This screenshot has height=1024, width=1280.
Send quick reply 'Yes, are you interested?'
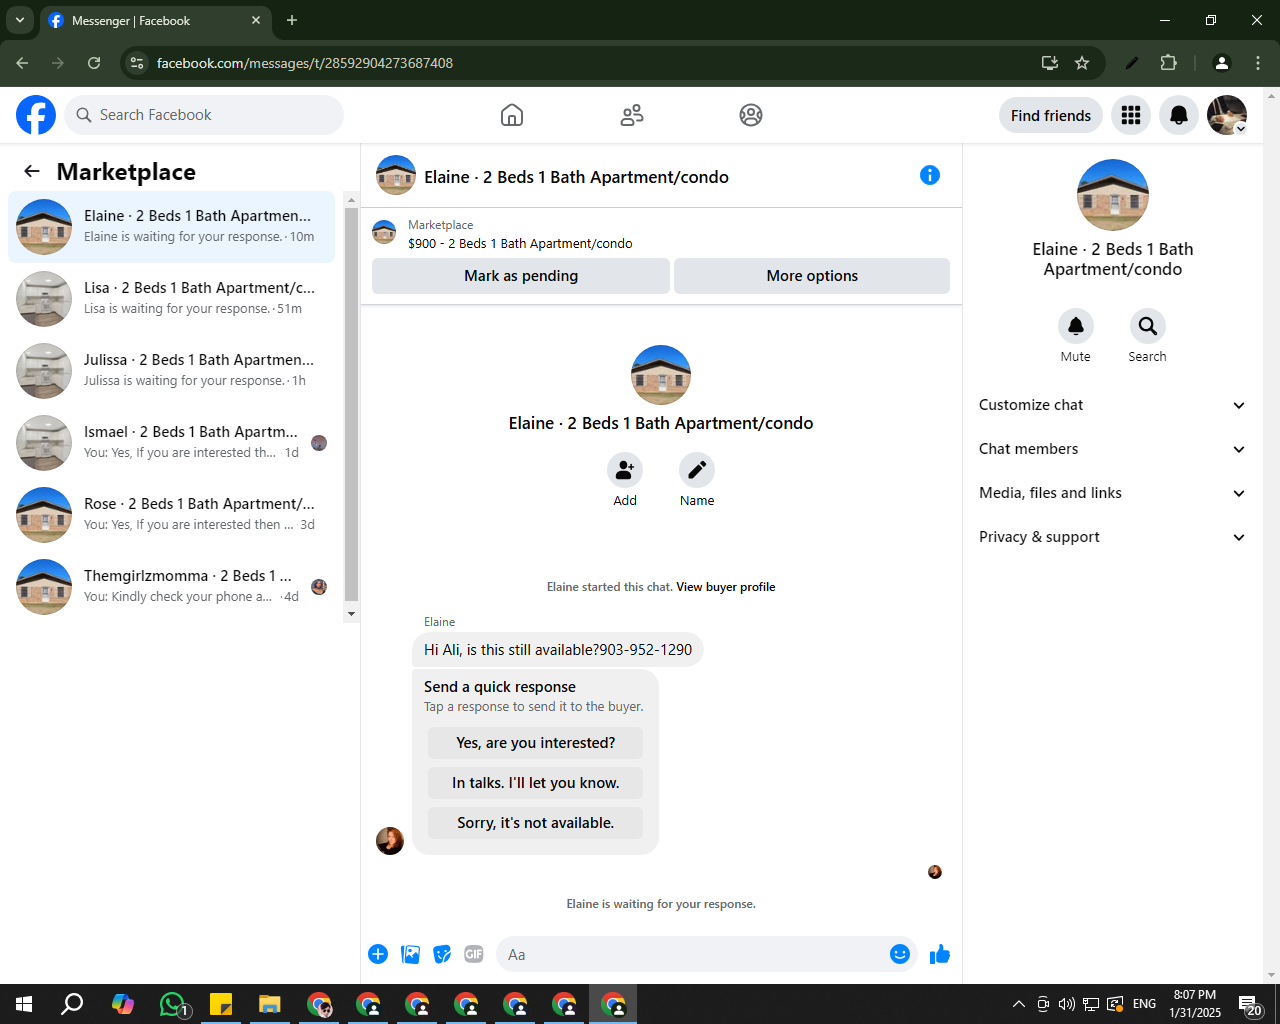(x=536, y=743)
